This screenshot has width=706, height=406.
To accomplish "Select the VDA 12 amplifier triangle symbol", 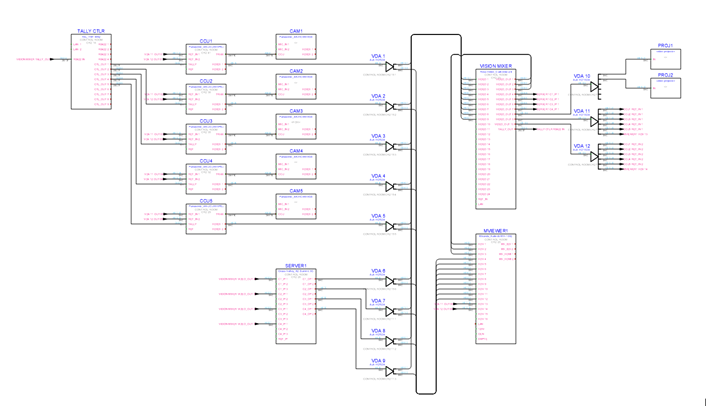I will tap(594, 156).
